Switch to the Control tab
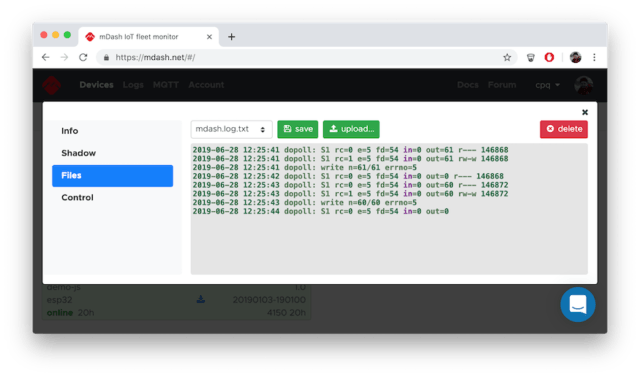 pos(113,198)
